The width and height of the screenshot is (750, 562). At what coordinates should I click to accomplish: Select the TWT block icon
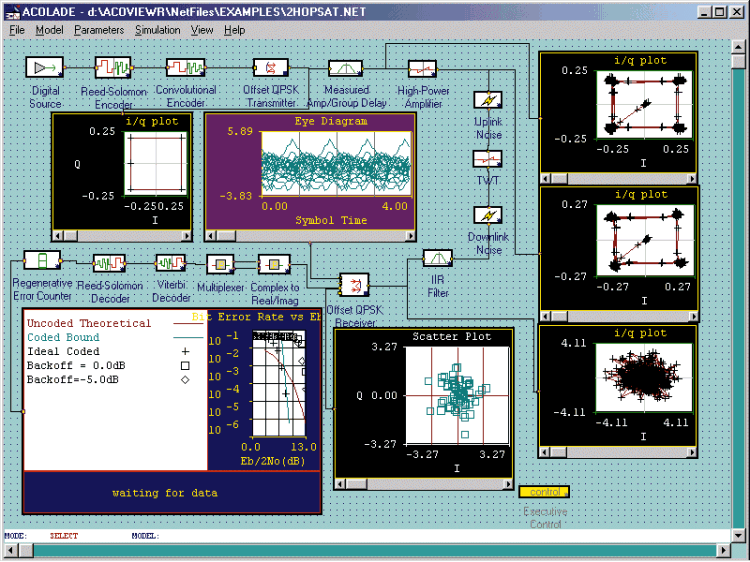(487, 159)
